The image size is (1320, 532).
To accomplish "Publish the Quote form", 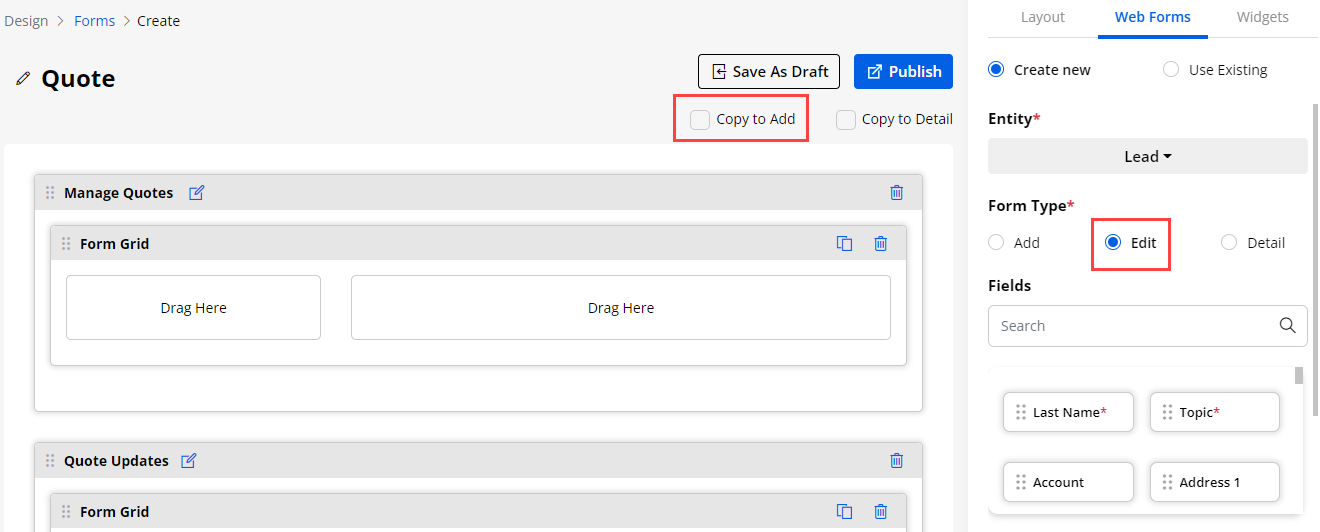I will tap(903, 71).
